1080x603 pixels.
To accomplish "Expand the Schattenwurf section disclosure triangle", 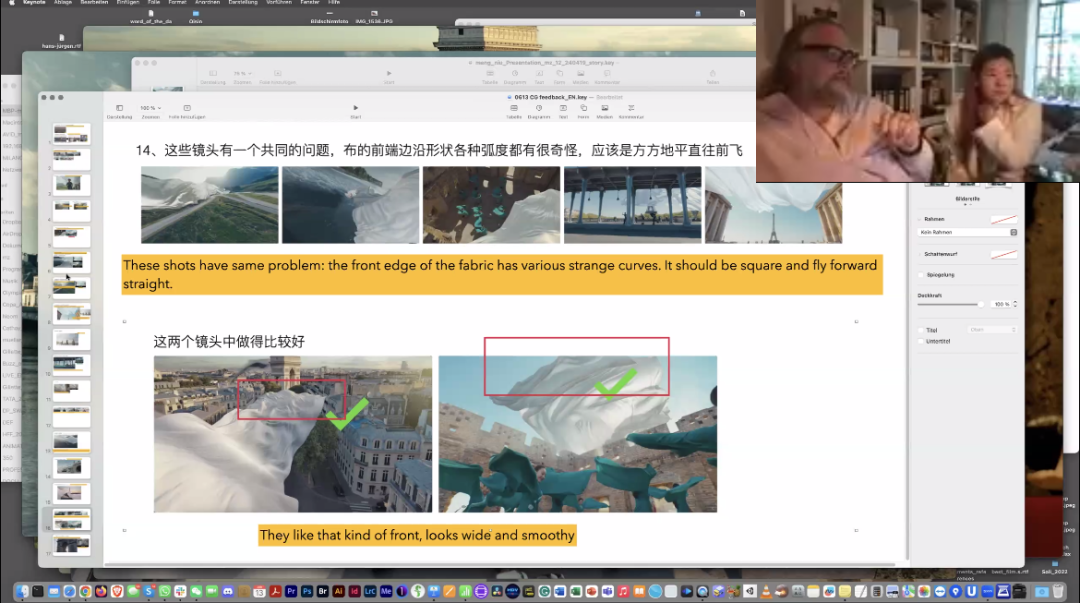I will click(920, 254).
